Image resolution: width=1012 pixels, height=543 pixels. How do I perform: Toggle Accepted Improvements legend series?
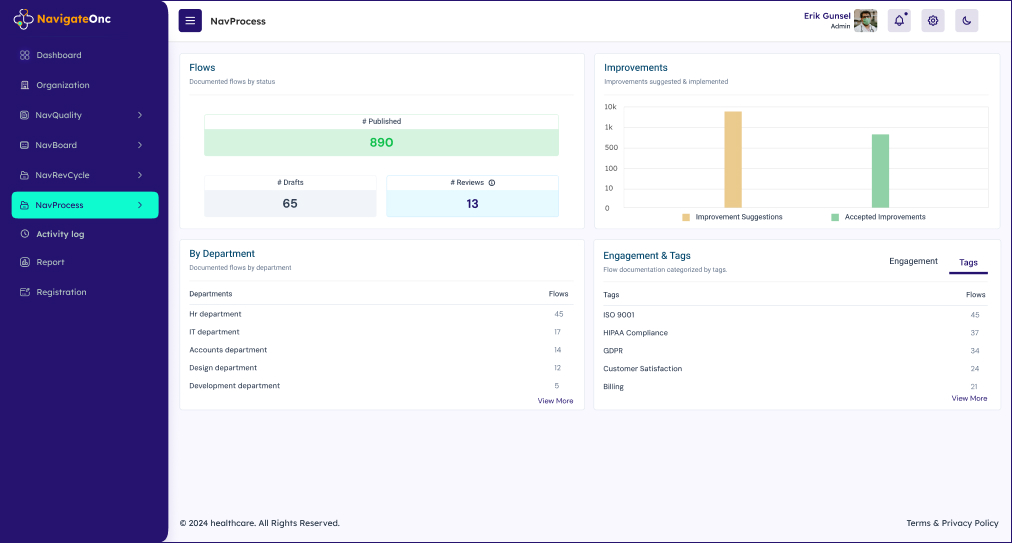[877, 217]
